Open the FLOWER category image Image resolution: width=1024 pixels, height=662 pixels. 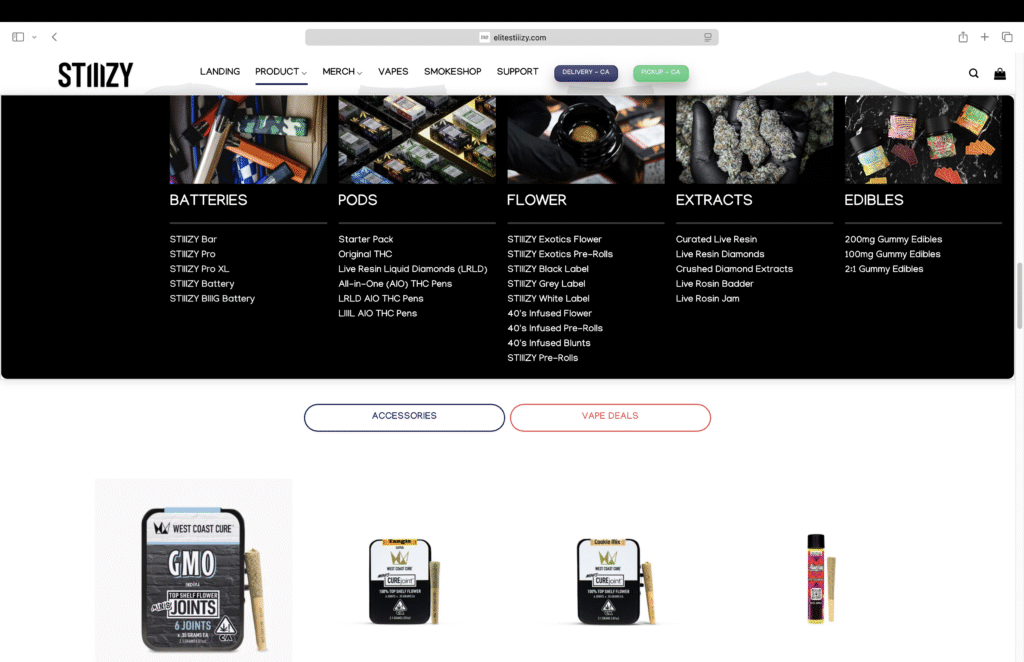click(586, 140)
